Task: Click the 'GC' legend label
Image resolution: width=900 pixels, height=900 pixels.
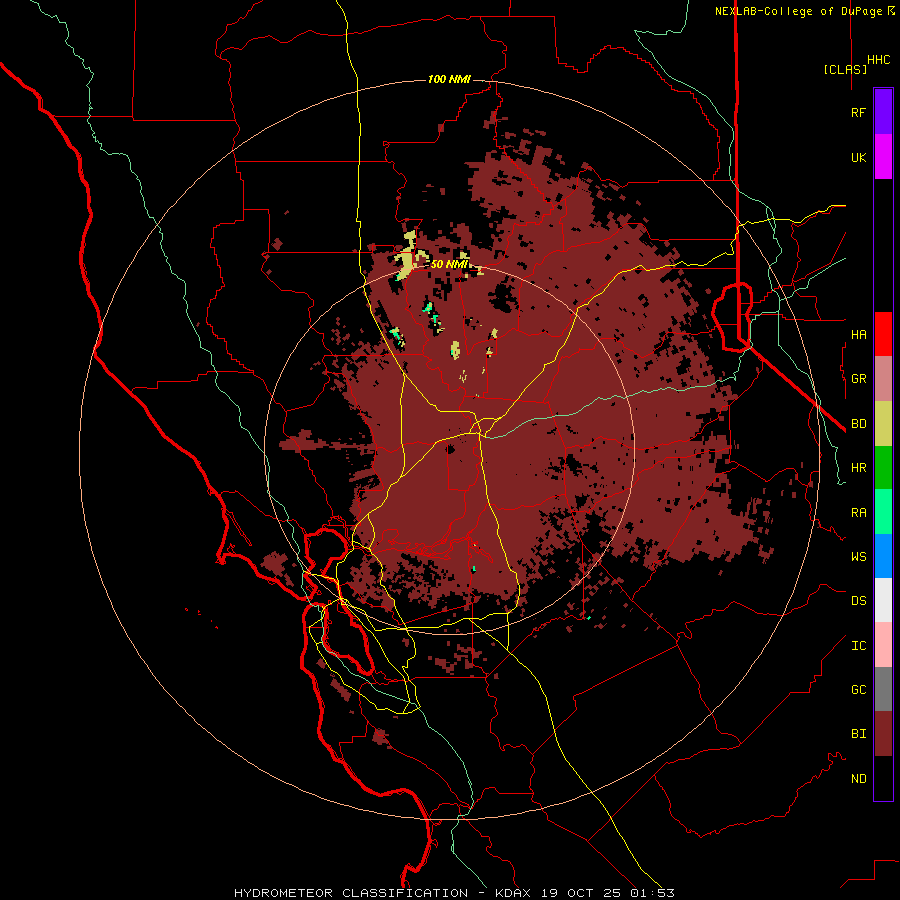Action: tap(858, 690)
